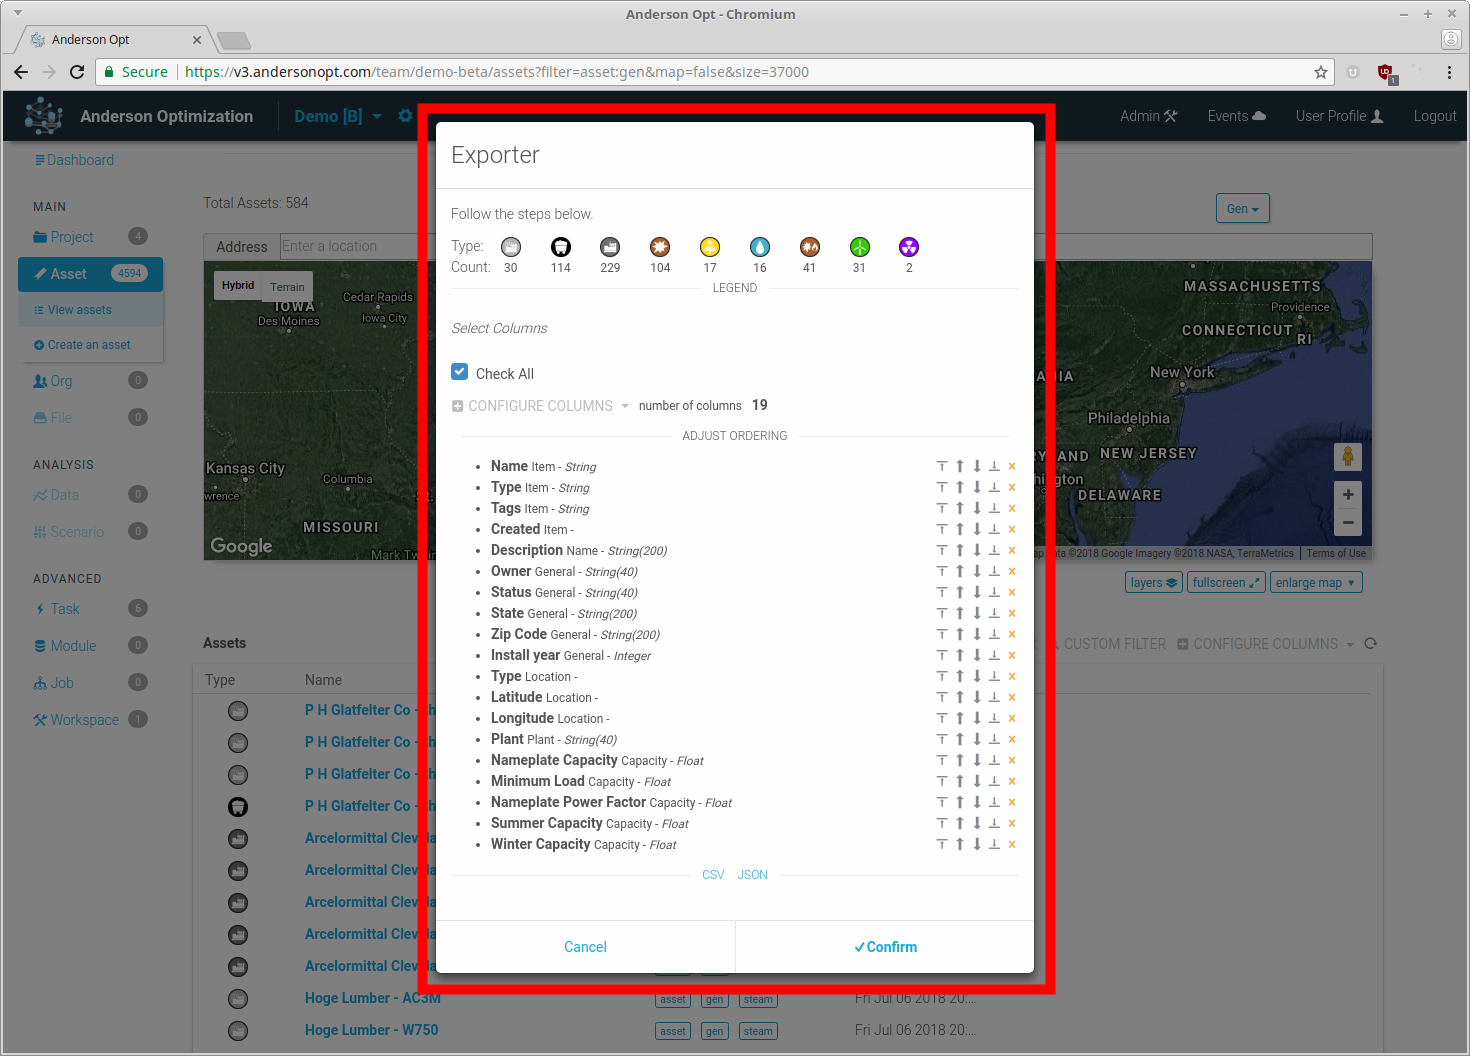This screenshot has height=1056, width=1470.
Task: Cancel the Exporter dialog
Action: [585, 947]
